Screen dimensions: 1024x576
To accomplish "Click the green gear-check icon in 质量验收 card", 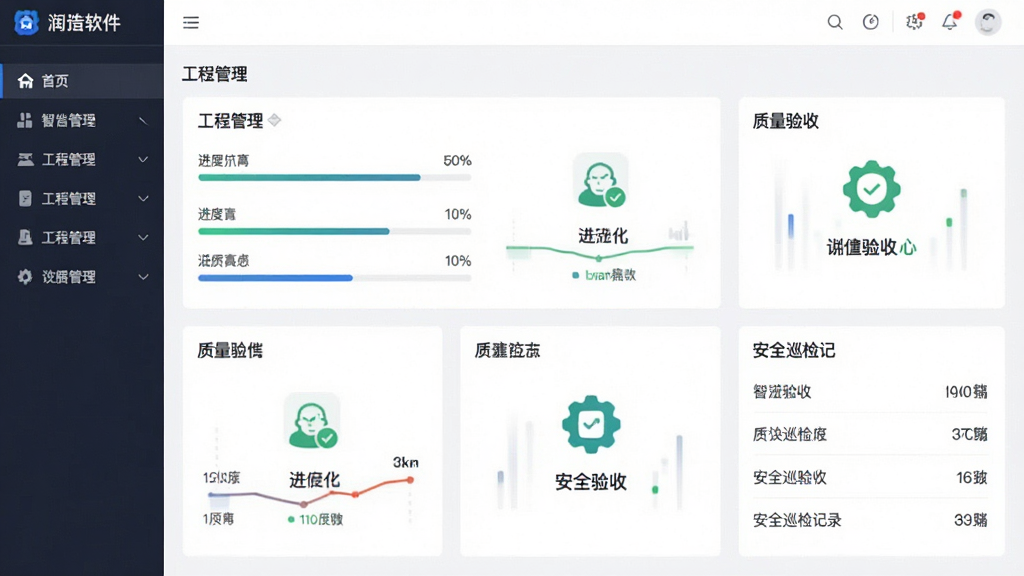I will (x=872, y=189).
